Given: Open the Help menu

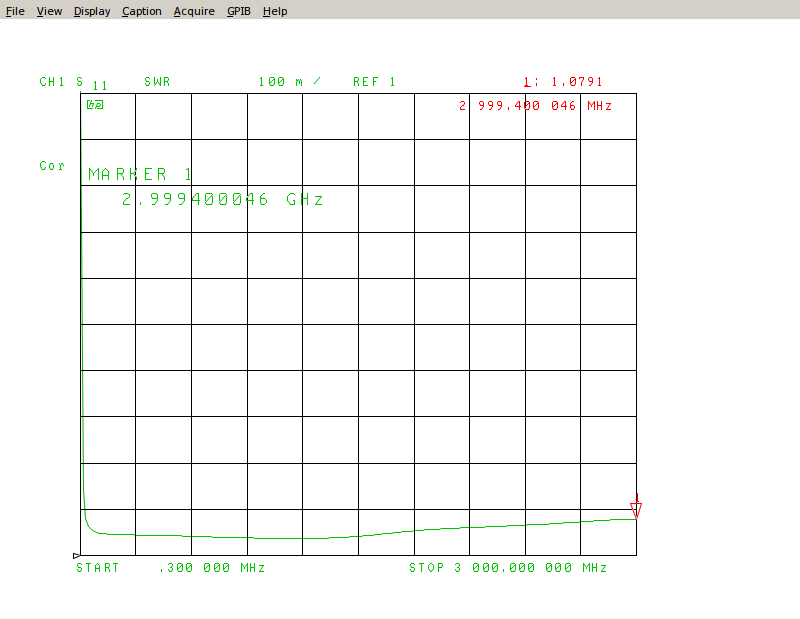Looking at the screenshot, I should [275, 11].
